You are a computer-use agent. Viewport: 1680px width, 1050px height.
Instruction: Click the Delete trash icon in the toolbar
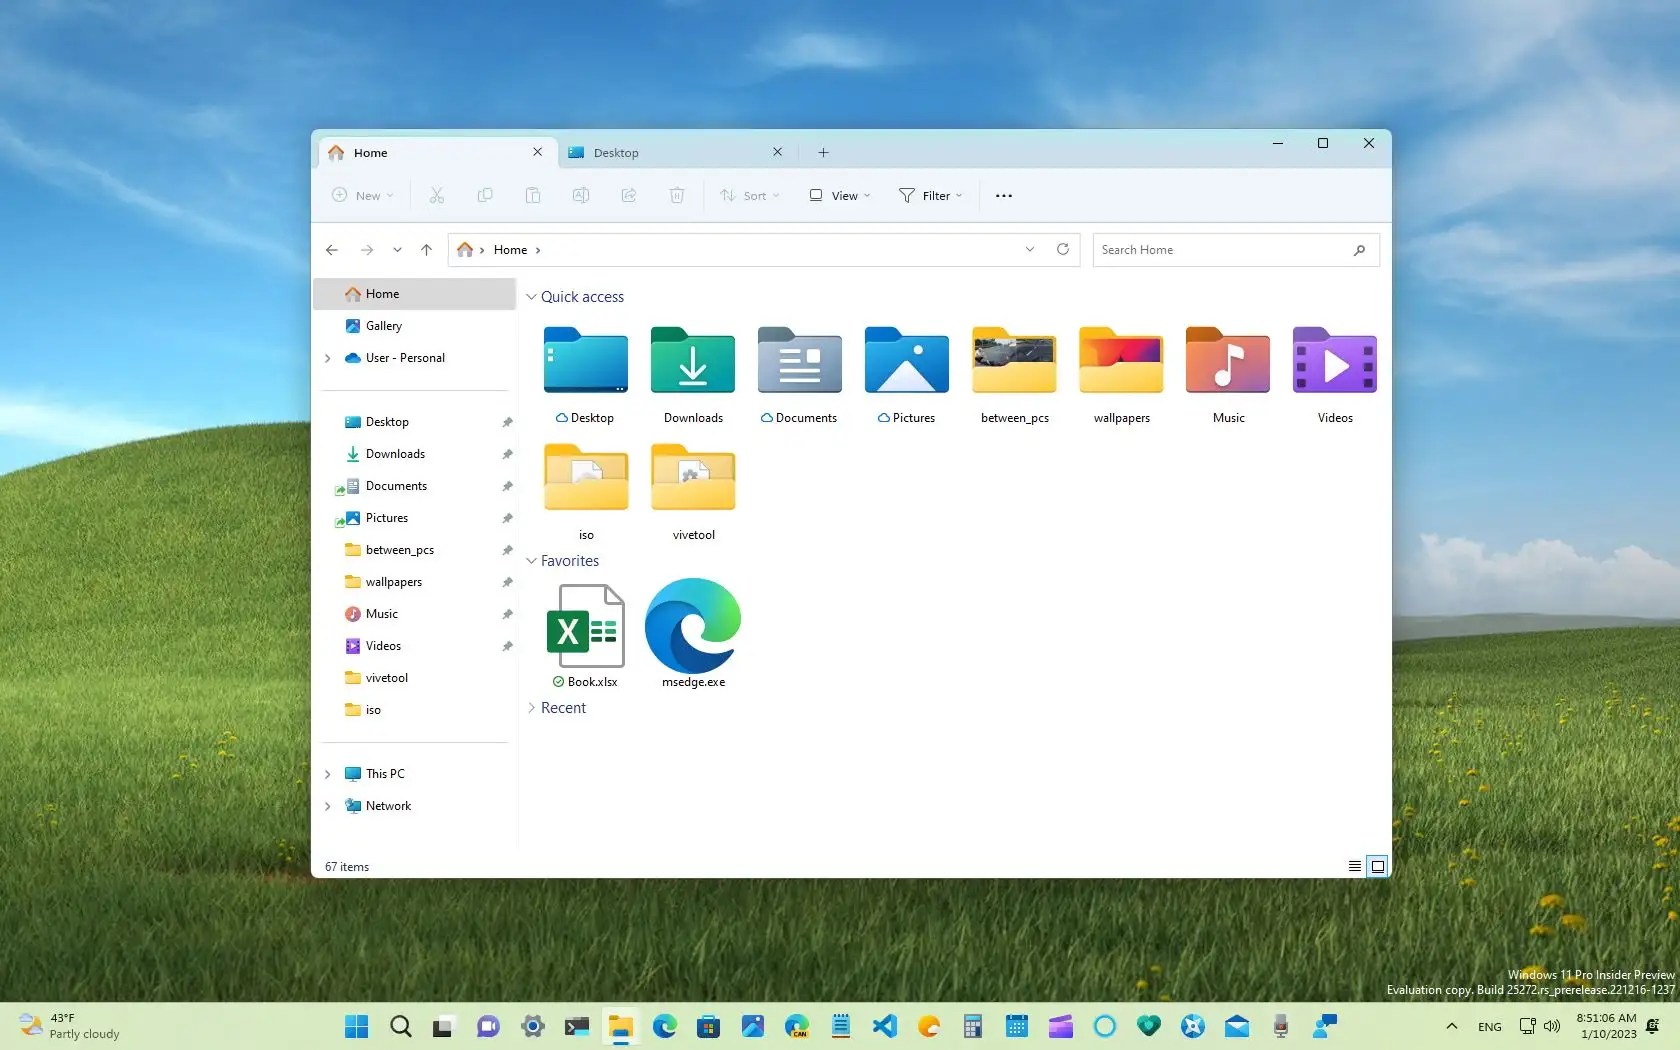click(677, 195)
